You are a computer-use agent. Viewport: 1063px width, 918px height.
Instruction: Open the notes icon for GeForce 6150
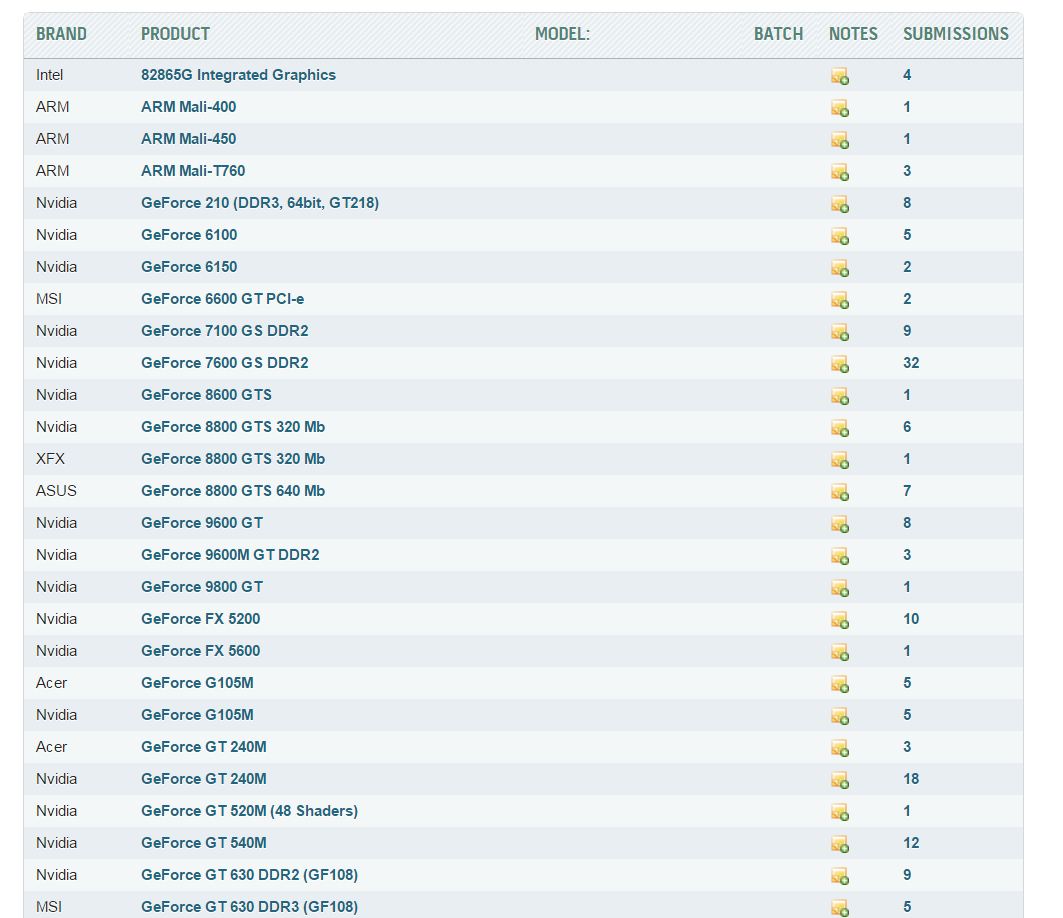coord(840,268)
